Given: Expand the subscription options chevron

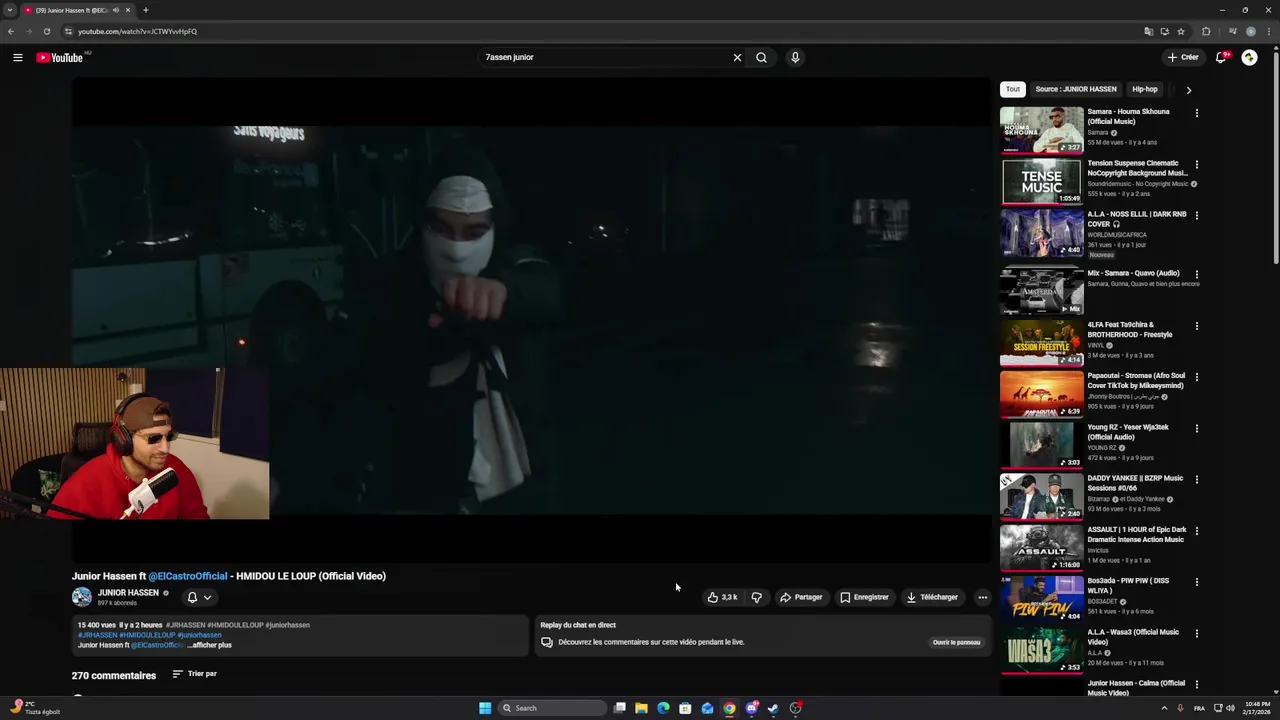Looking at the screenshot, I should [207, 597].
